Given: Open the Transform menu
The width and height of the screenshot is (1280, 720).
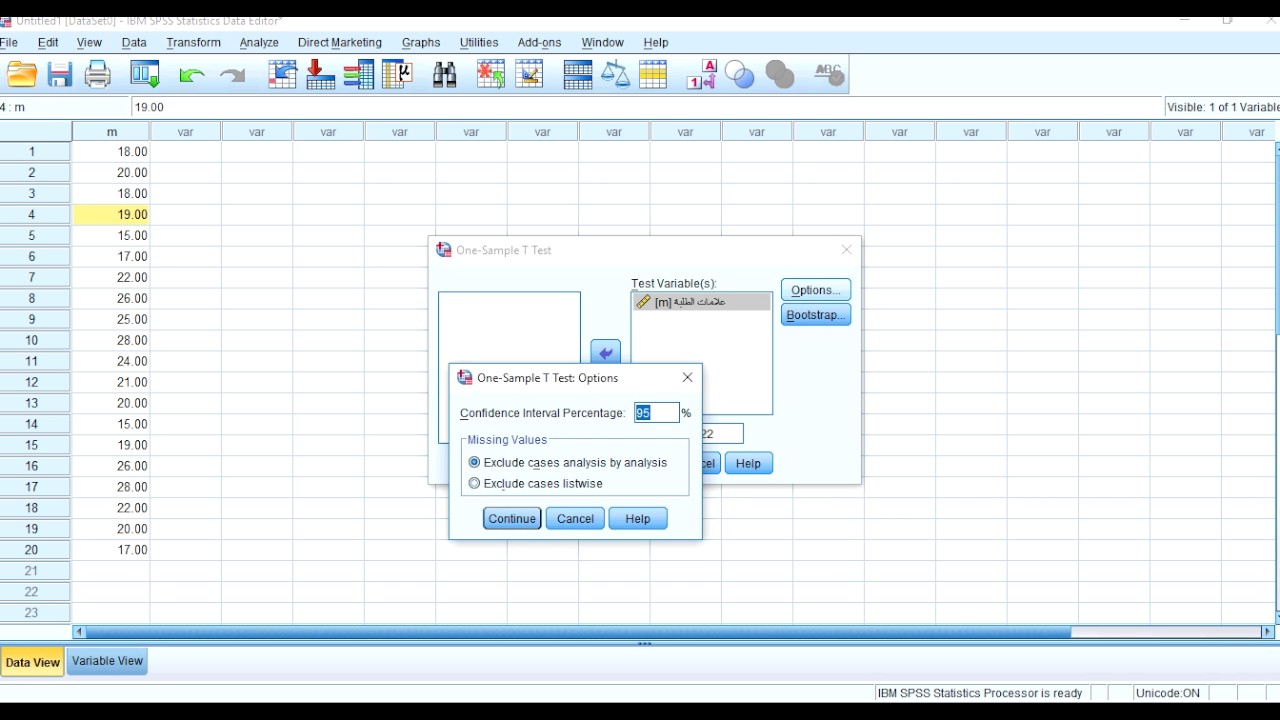Looking at the screenshot, I should 193,43.
